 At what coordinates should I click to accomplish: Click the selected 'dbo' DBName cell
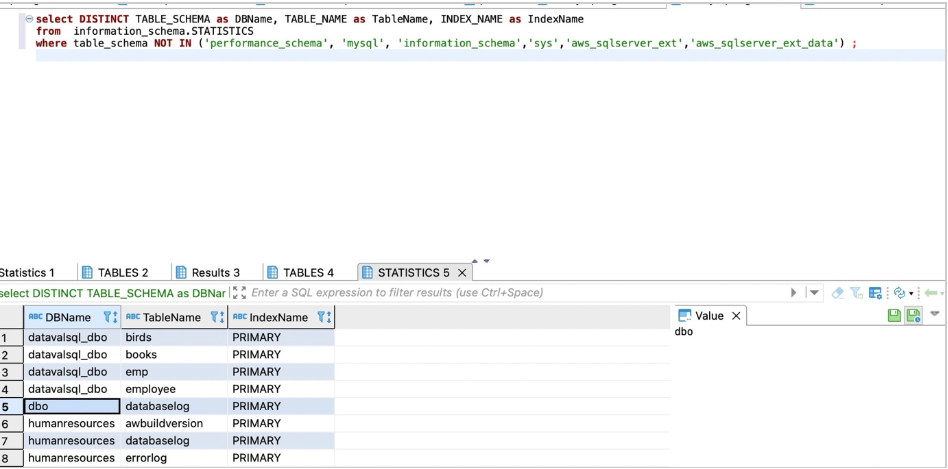(x=72, y=406)
